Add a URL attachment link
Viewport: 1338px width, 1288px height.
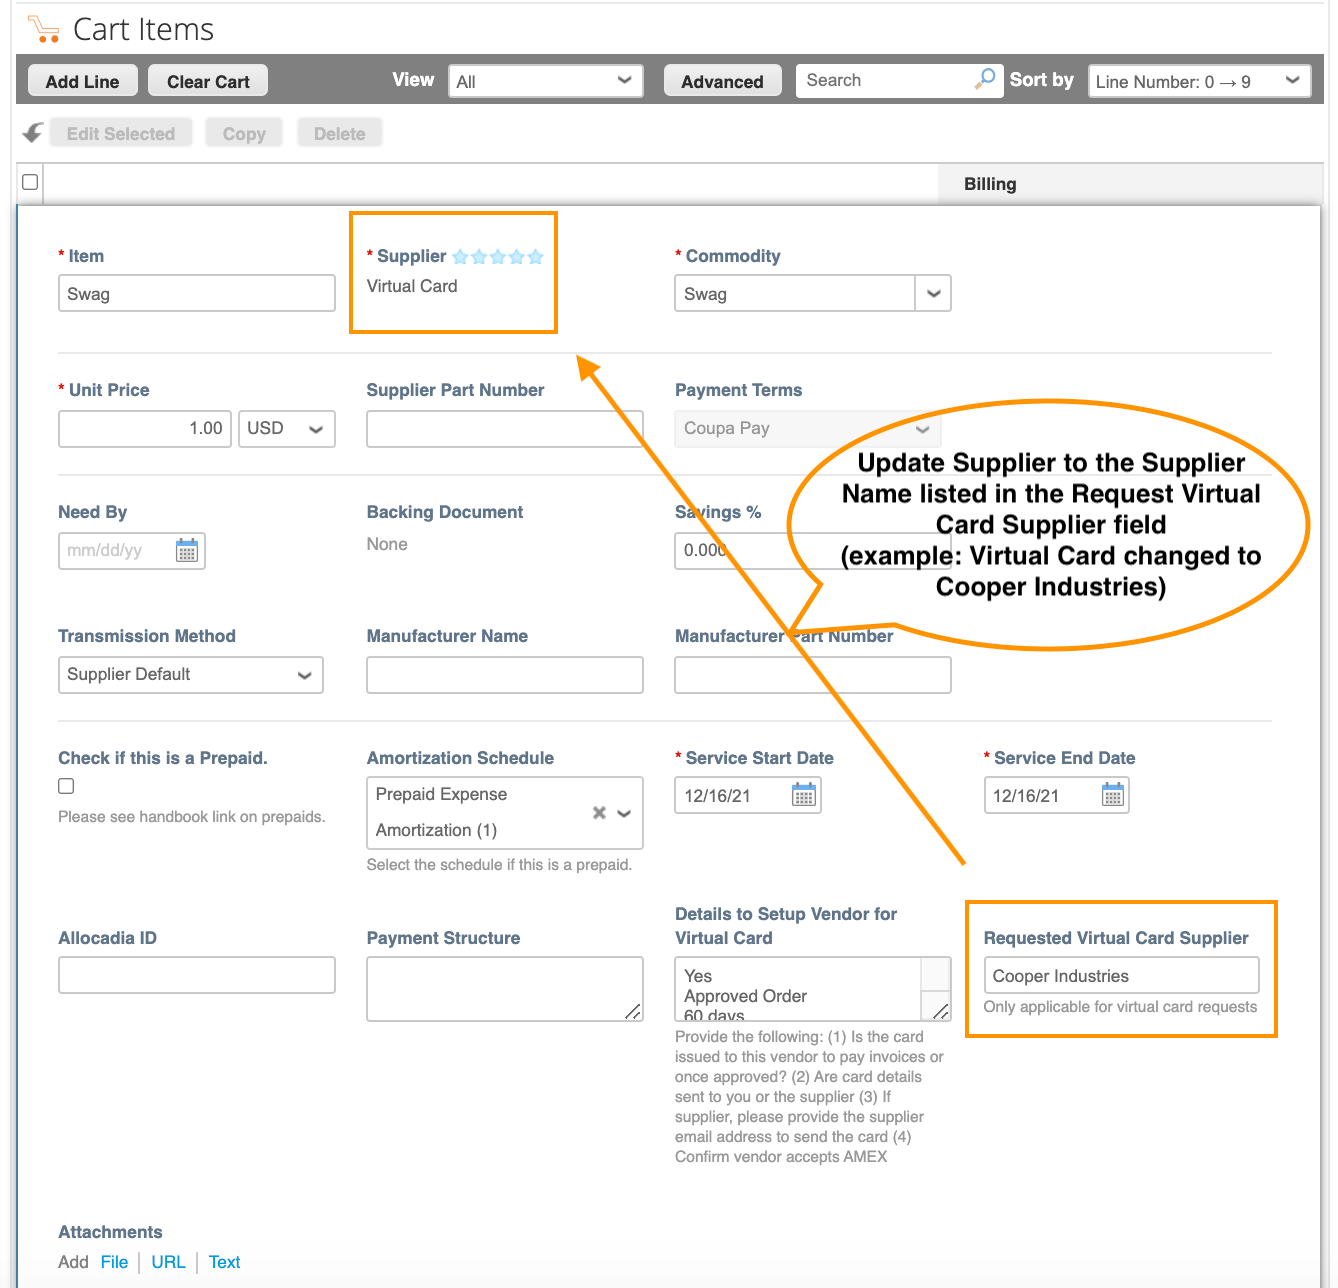168,1262
